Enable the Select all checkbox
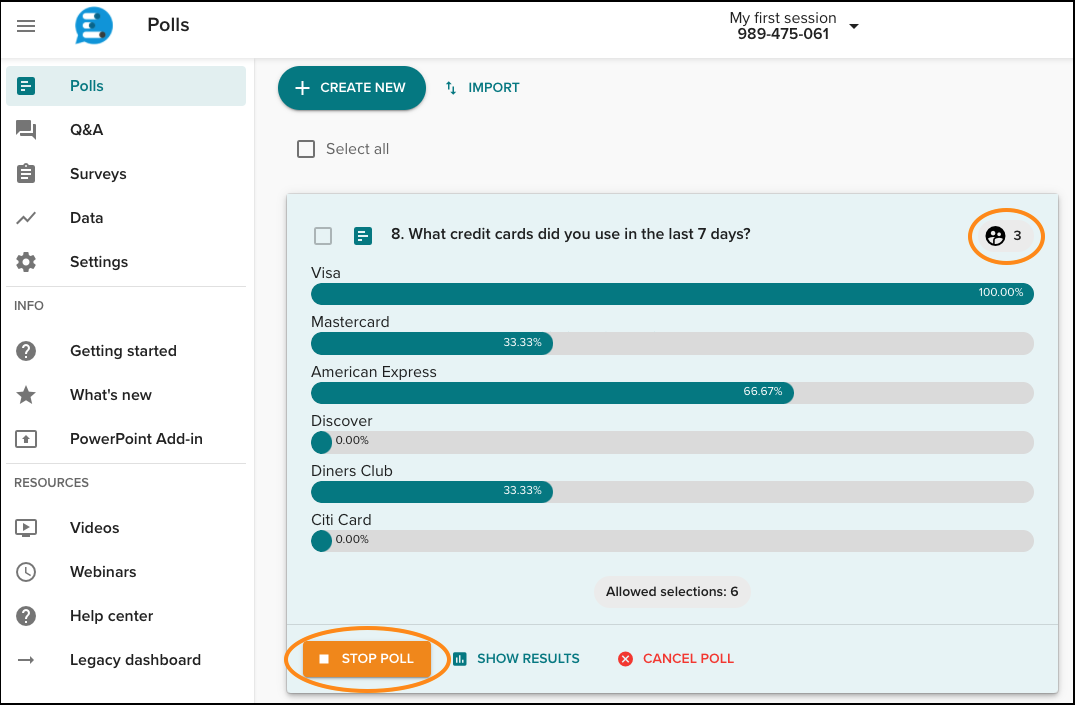The width and height of the screenshot is (1075, 705). pos(306,148)
